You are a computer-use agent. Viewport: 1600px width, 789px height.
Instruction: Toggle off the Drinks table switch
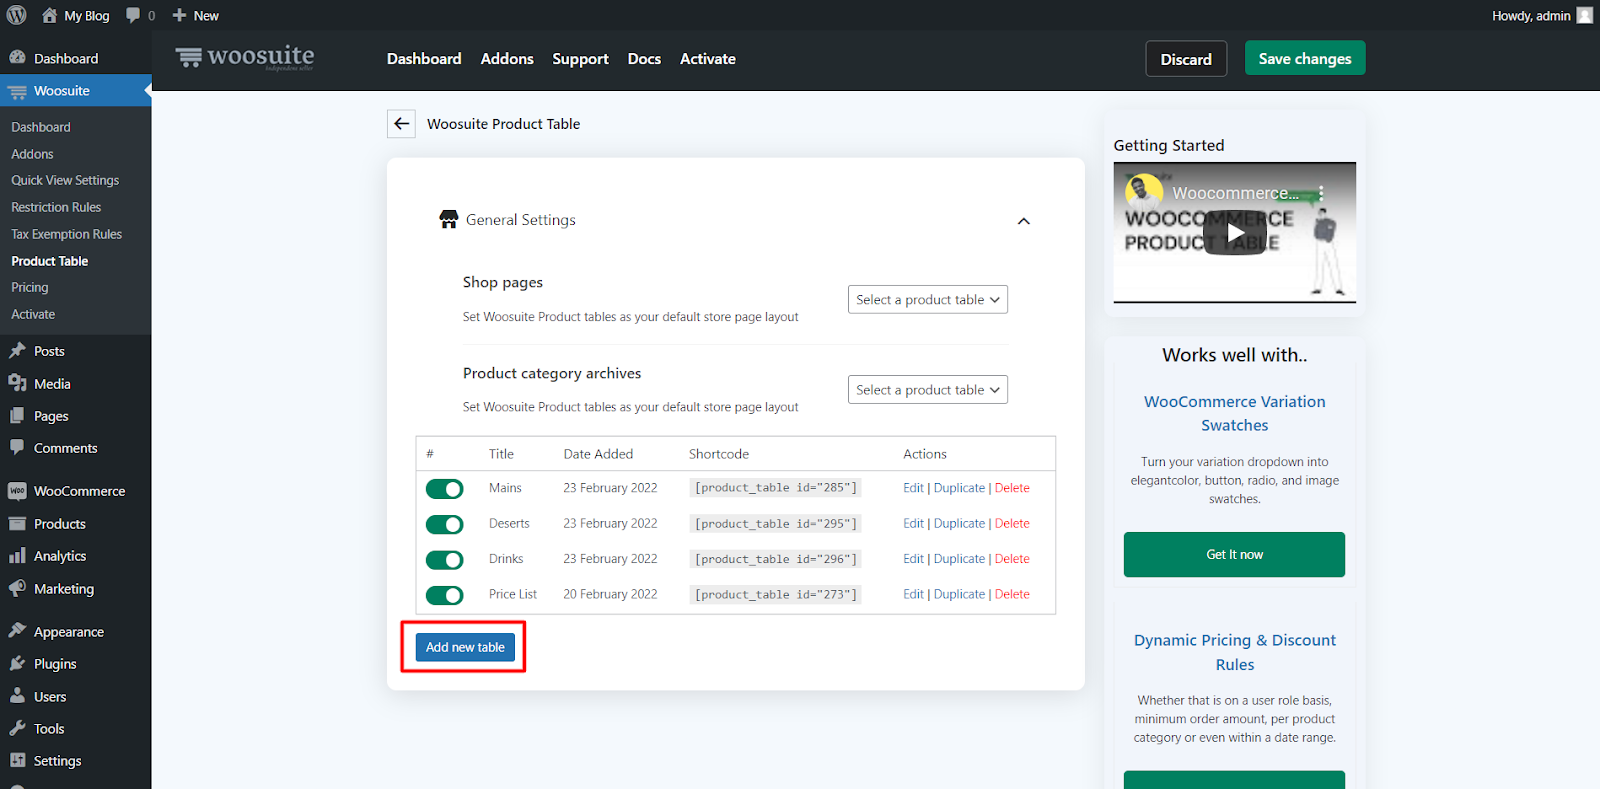(x=445, y=560)
